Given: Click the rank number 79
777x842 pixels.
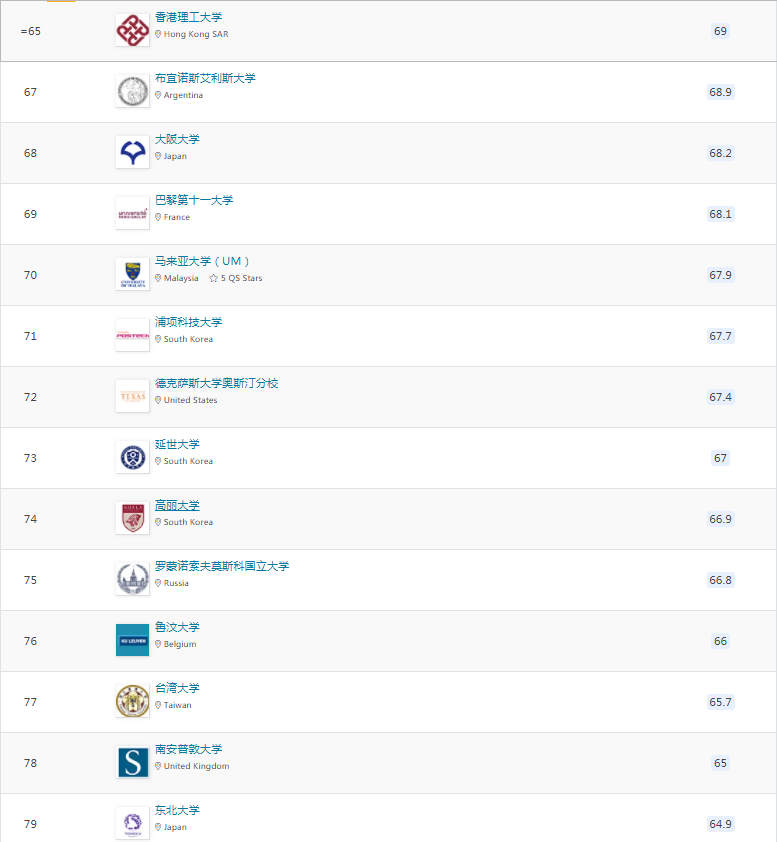Looking at the screenshot, I should 31,824.
